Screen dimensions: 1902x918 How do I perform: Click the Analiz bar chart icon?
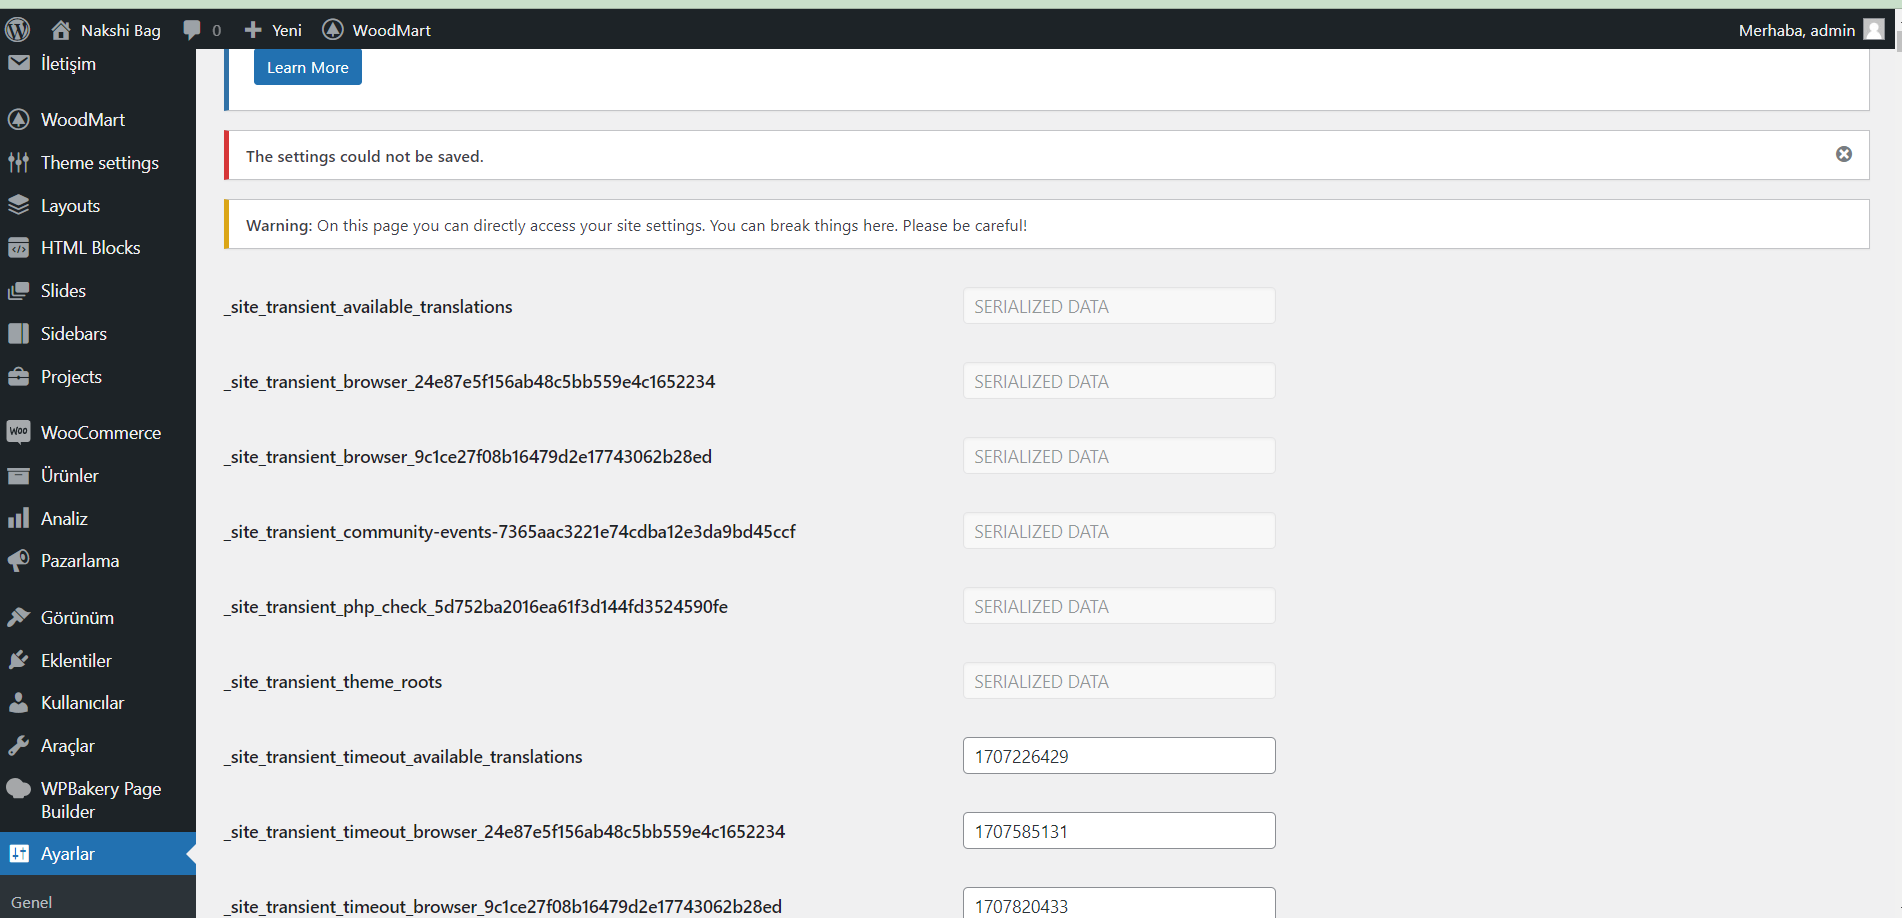(19, 518)
